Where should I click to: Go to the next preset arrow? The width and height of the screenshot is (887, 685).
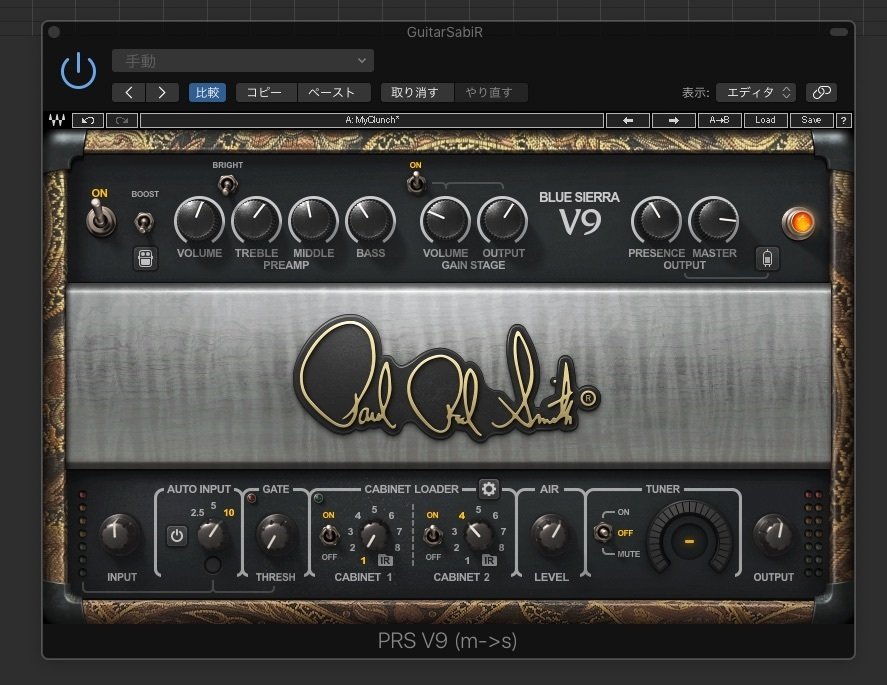[162, 92]
